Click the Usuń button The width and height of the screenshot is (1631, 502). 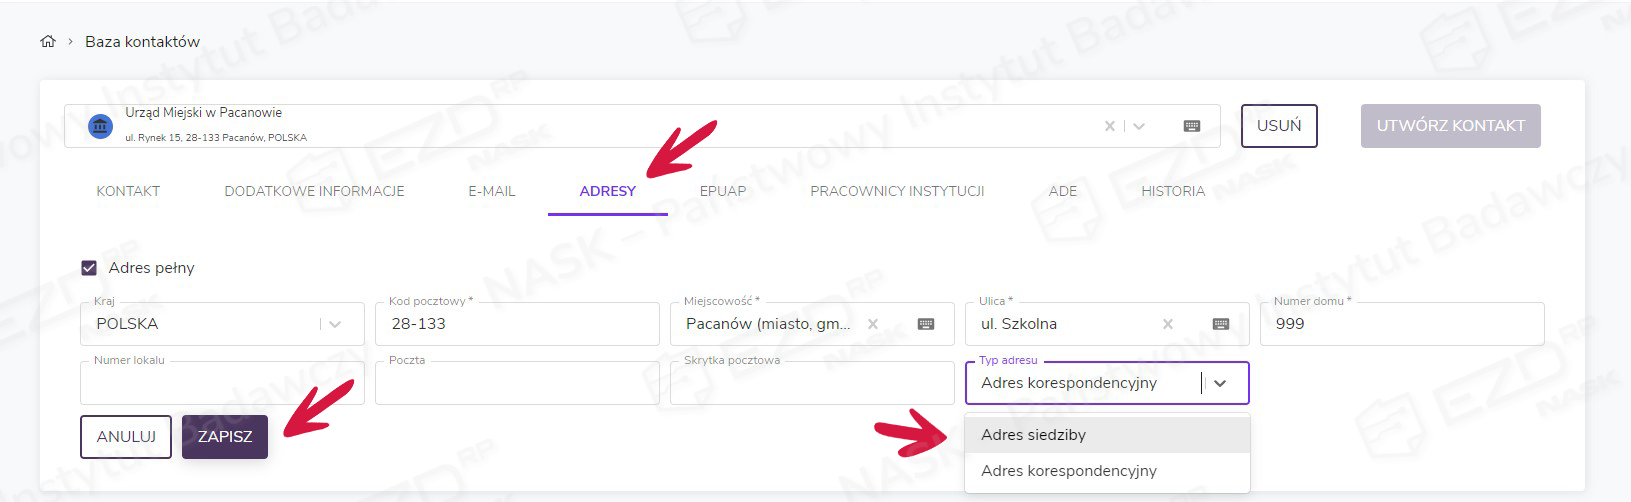click(x=1279, y=126)
